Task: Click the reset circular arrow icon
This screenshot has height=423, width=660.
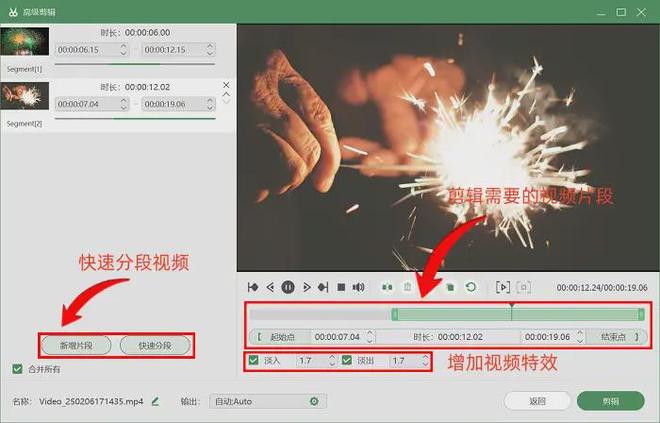Action: tap(471, 287)
